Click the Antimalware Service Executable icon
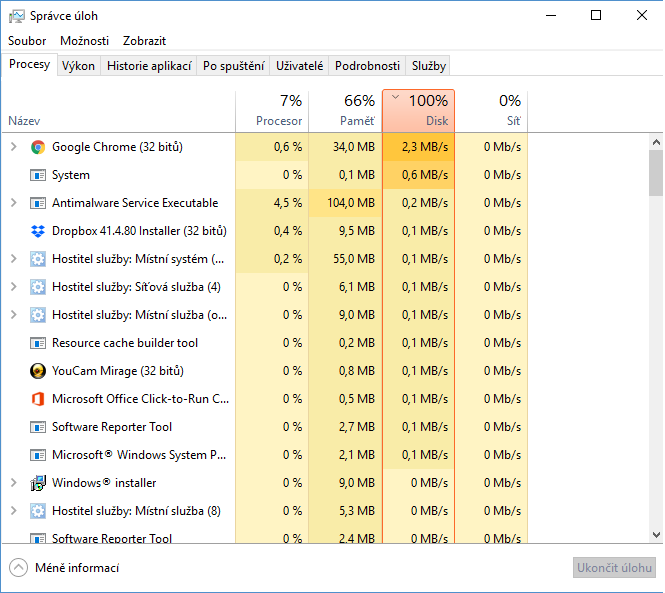 click(x=38, y=203)
